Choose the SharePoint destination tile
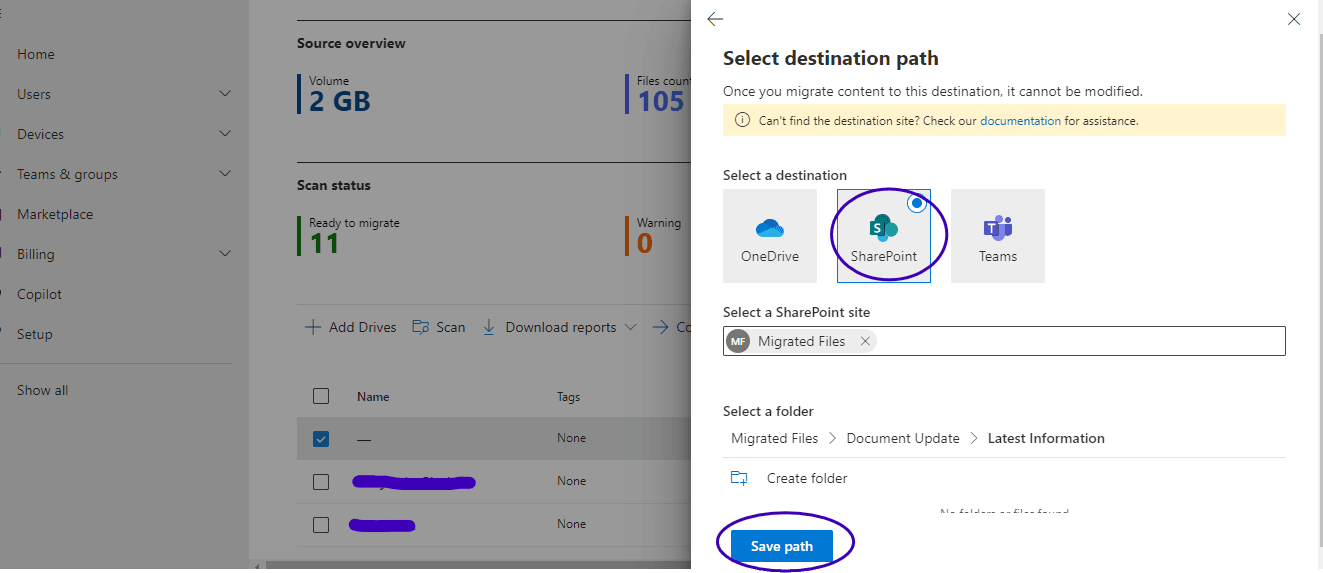This screenshot has height=573, width=1323. [x=883, y=236]
